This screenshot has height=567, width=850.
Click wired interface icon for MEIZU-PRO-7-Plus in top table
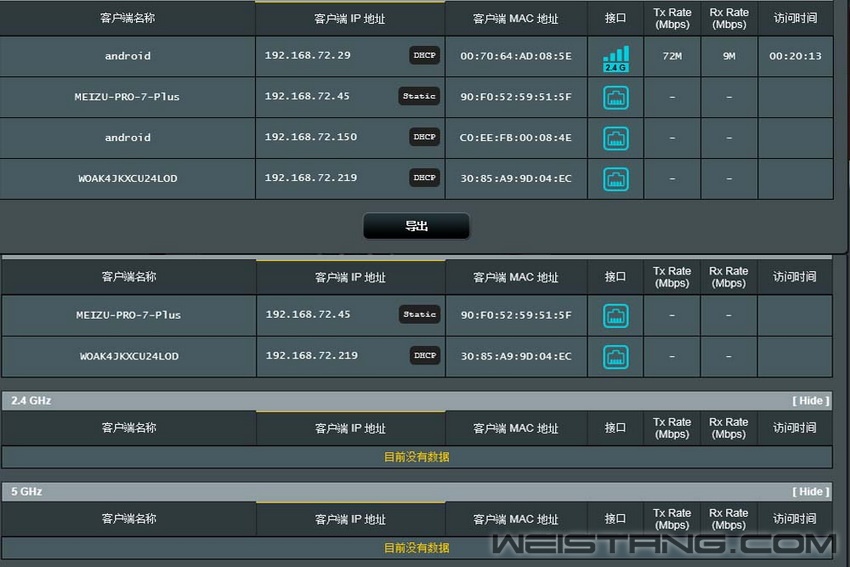pyautogui.click(x=616, y=97)
